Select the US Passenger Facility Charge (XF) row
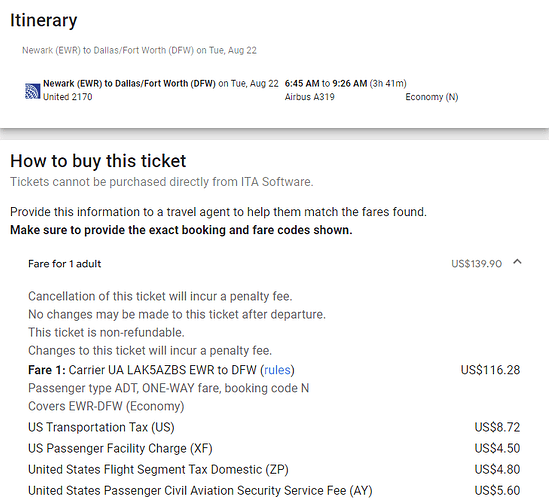This screenshot has width=549, height=500. pos(274,449)
